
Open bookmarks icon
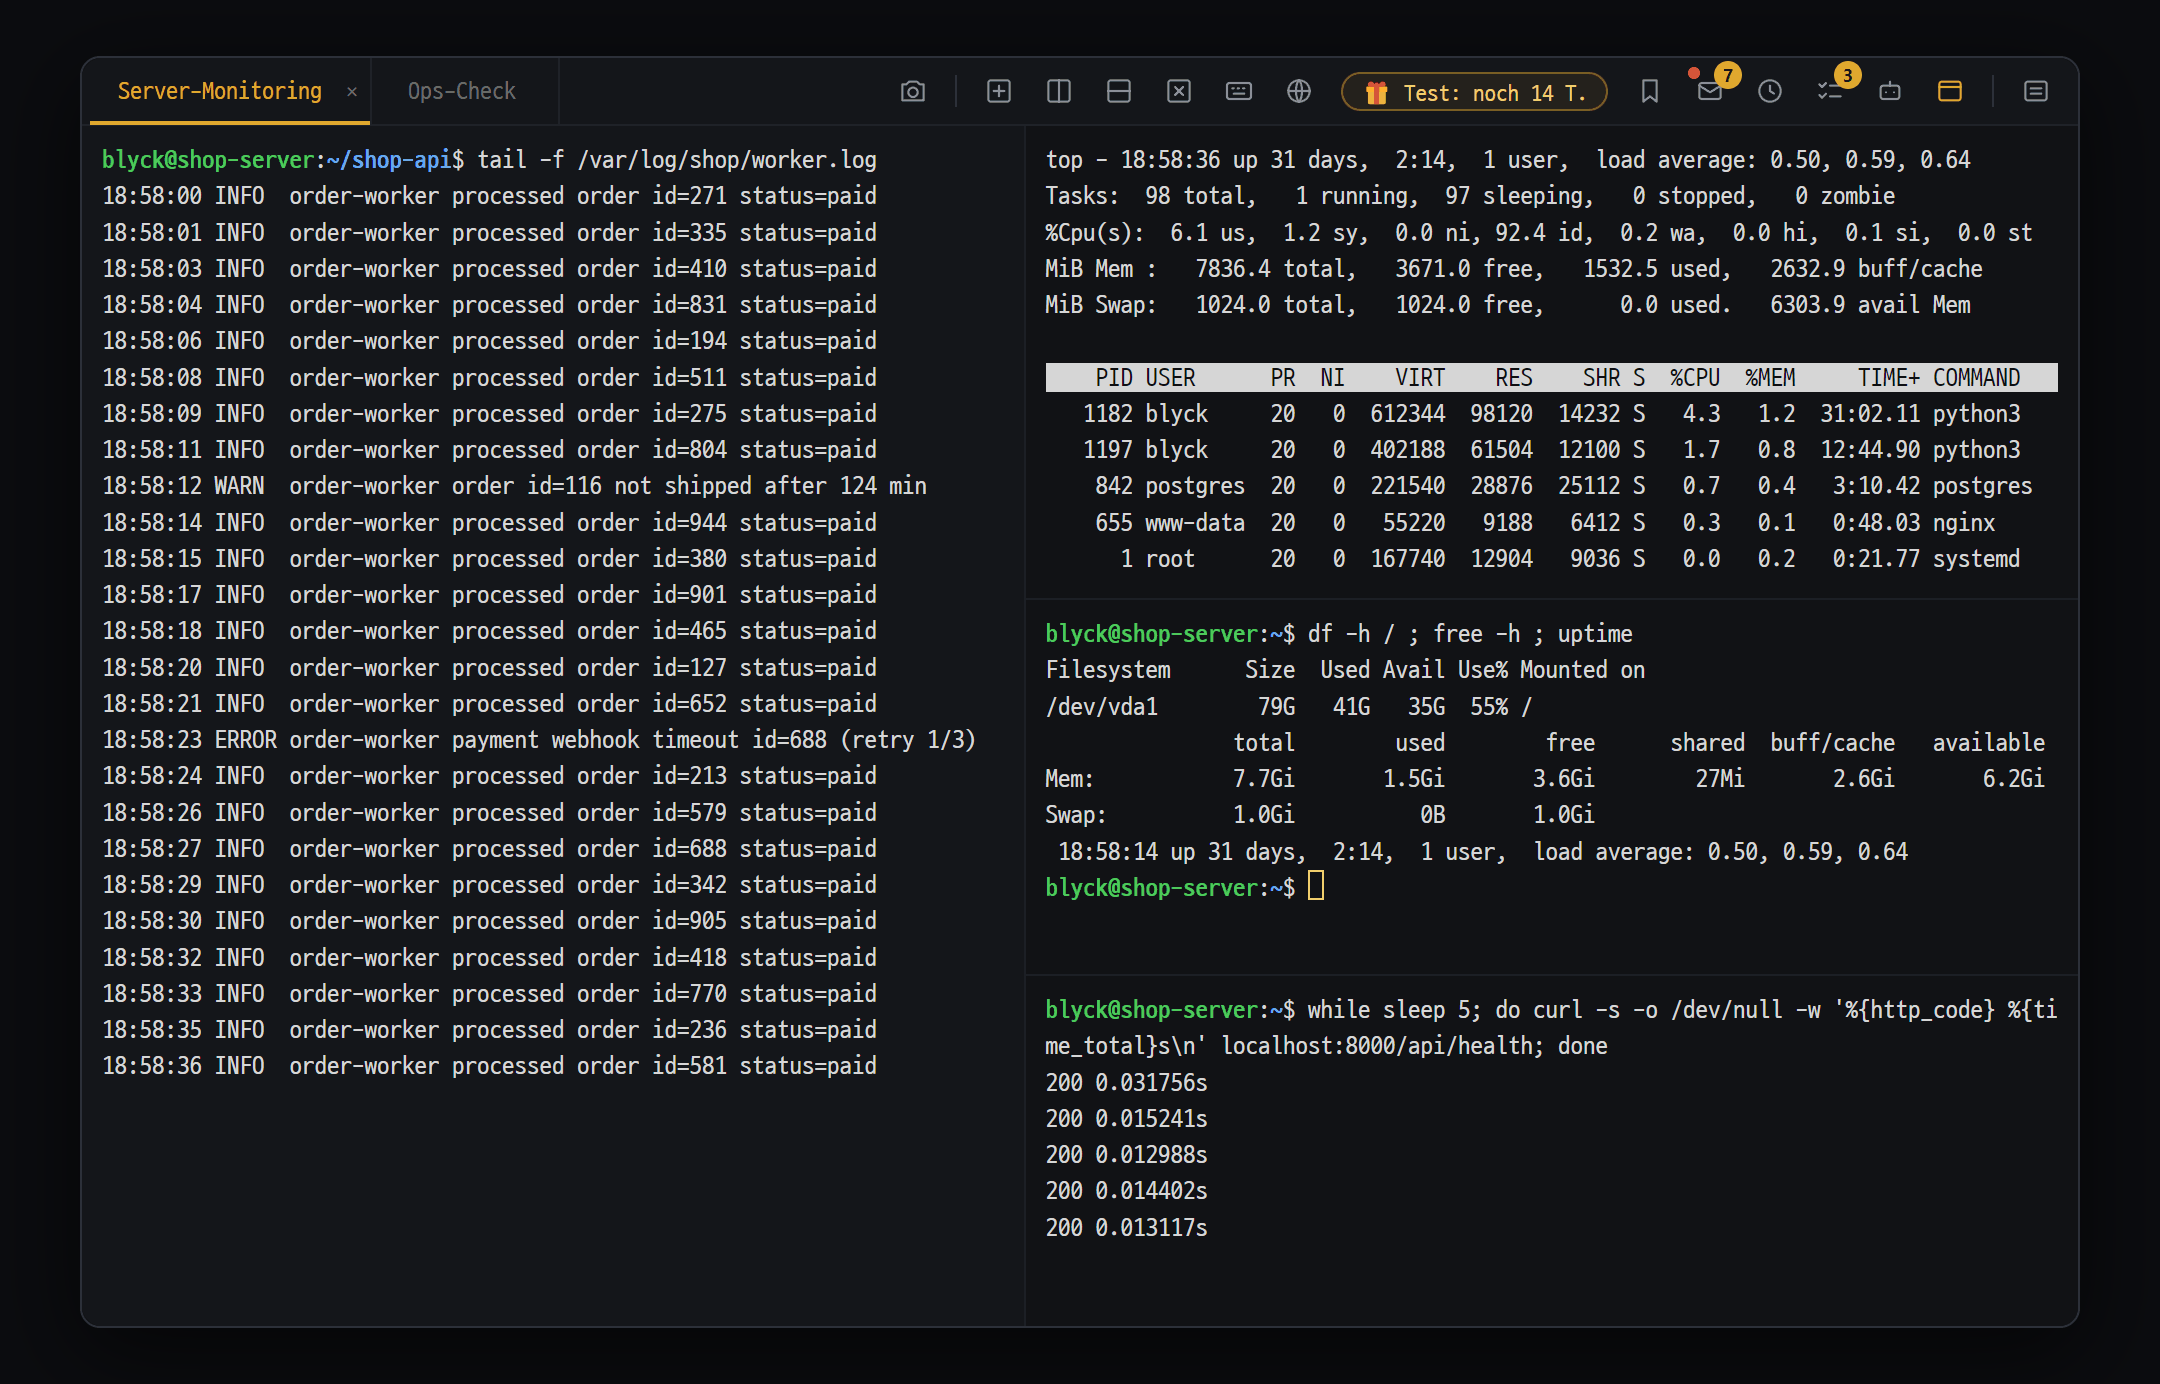pyautogui.click(x=1649, y=92)
